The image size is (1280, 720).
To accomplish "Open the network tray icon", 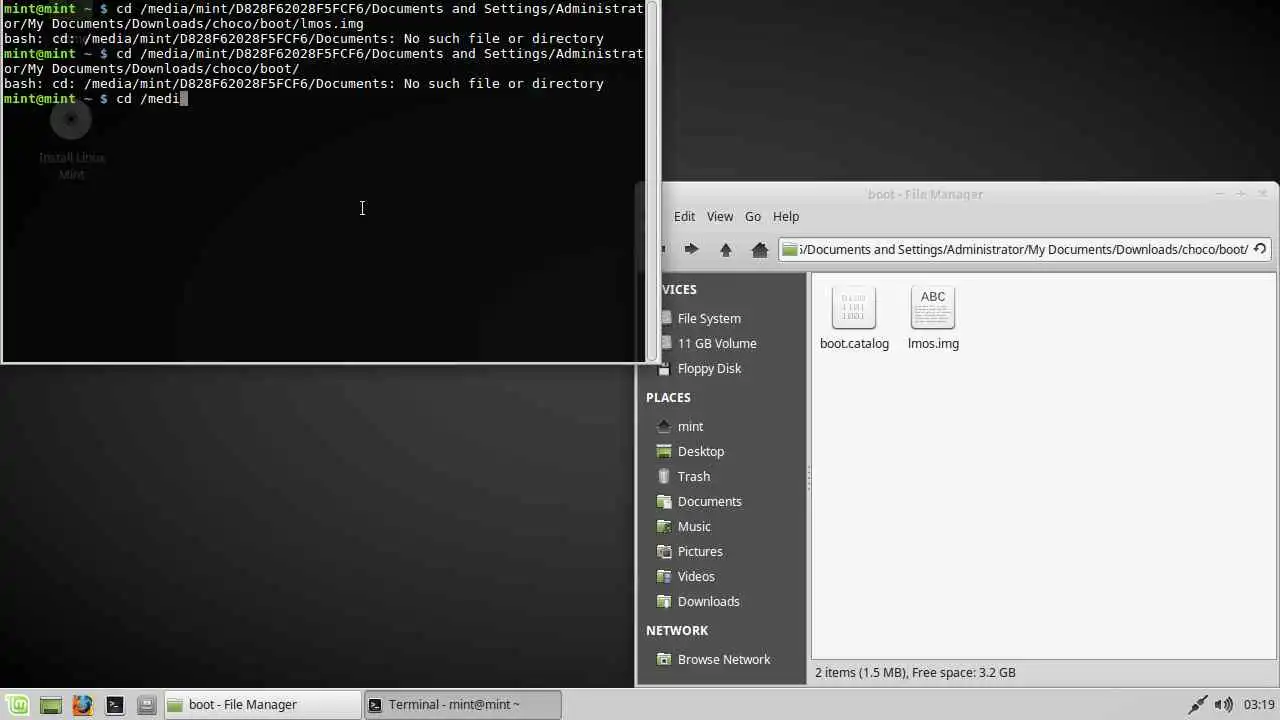I will [1197, 705].
